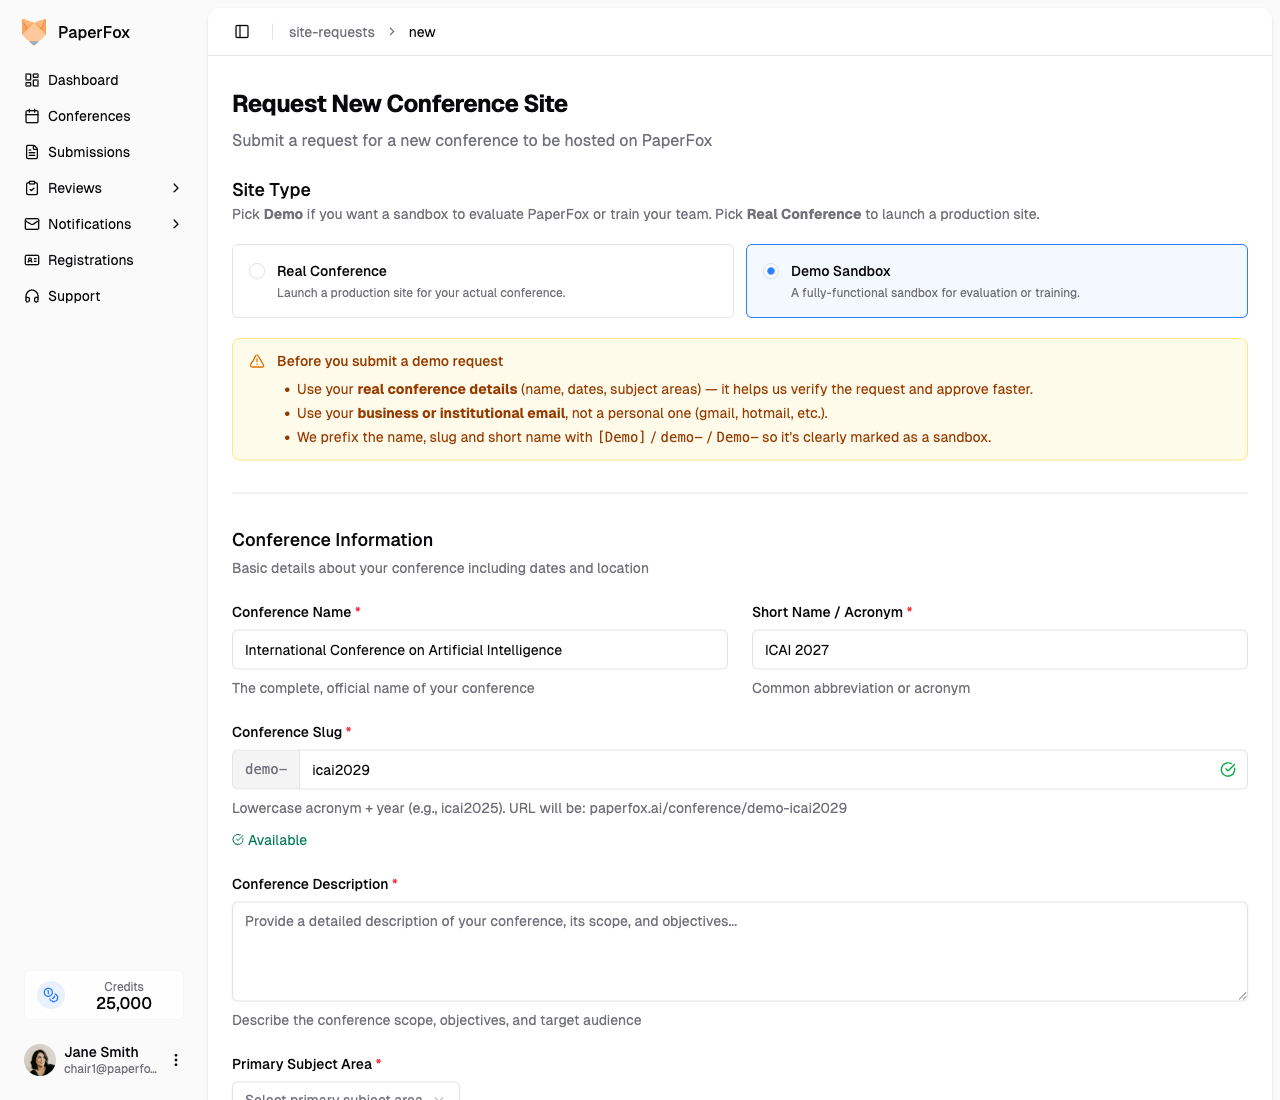Select the Real Conference radio option

point(257,271)
